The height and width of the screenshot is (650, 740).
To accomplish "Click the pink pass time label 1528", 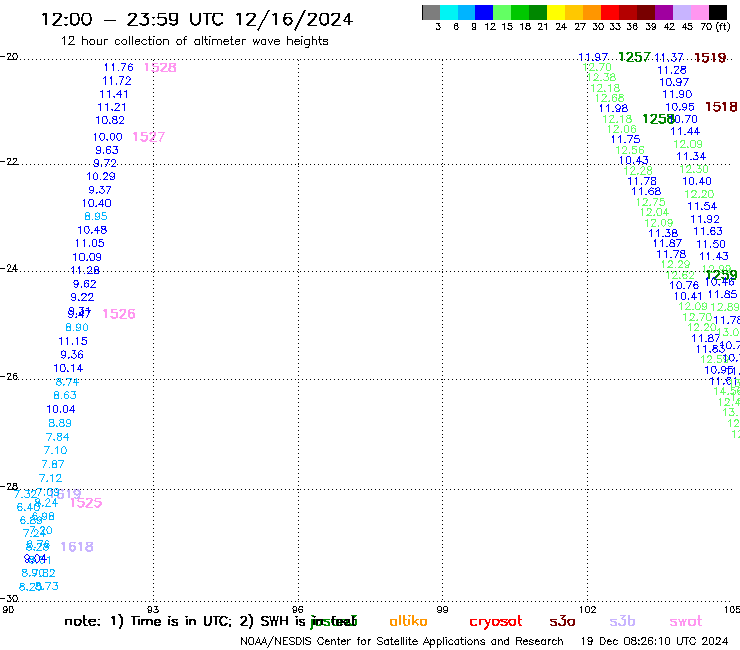I will point(160,68).
